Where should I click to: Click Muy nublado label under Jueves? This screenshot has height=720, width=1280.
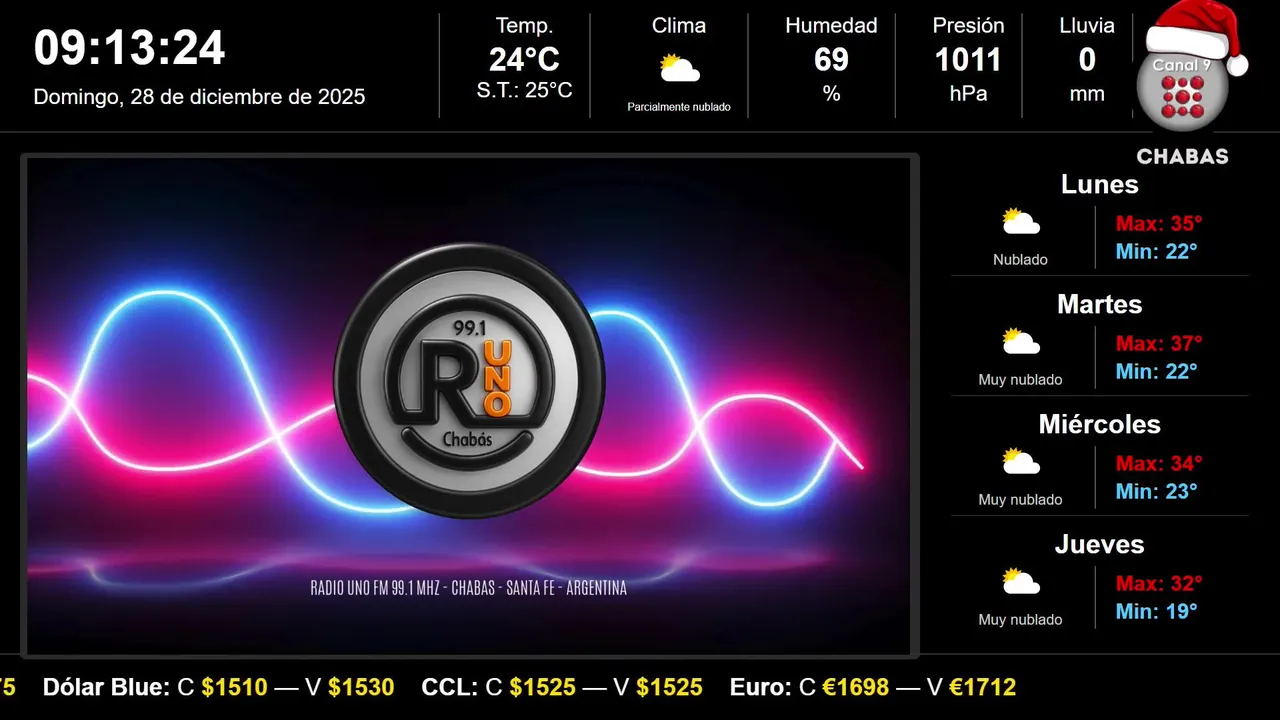1020,620
